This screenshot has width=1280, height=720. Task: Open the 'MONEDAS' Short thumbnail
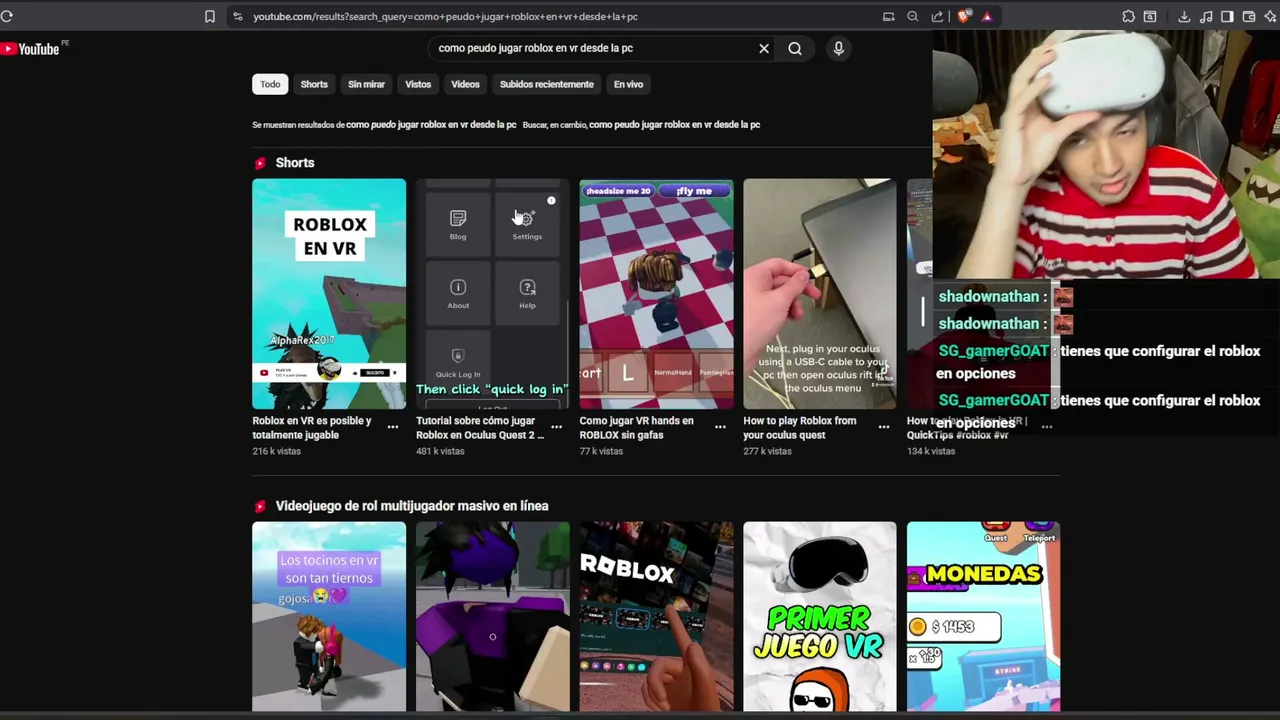coord(983,616)
